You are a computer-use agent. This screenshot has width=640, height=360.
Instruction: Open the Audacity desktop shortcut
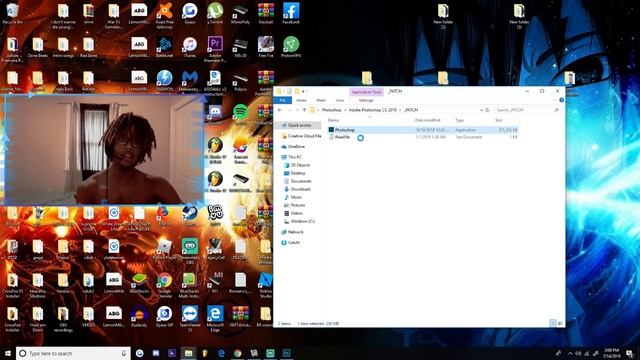tap(139, 316)
